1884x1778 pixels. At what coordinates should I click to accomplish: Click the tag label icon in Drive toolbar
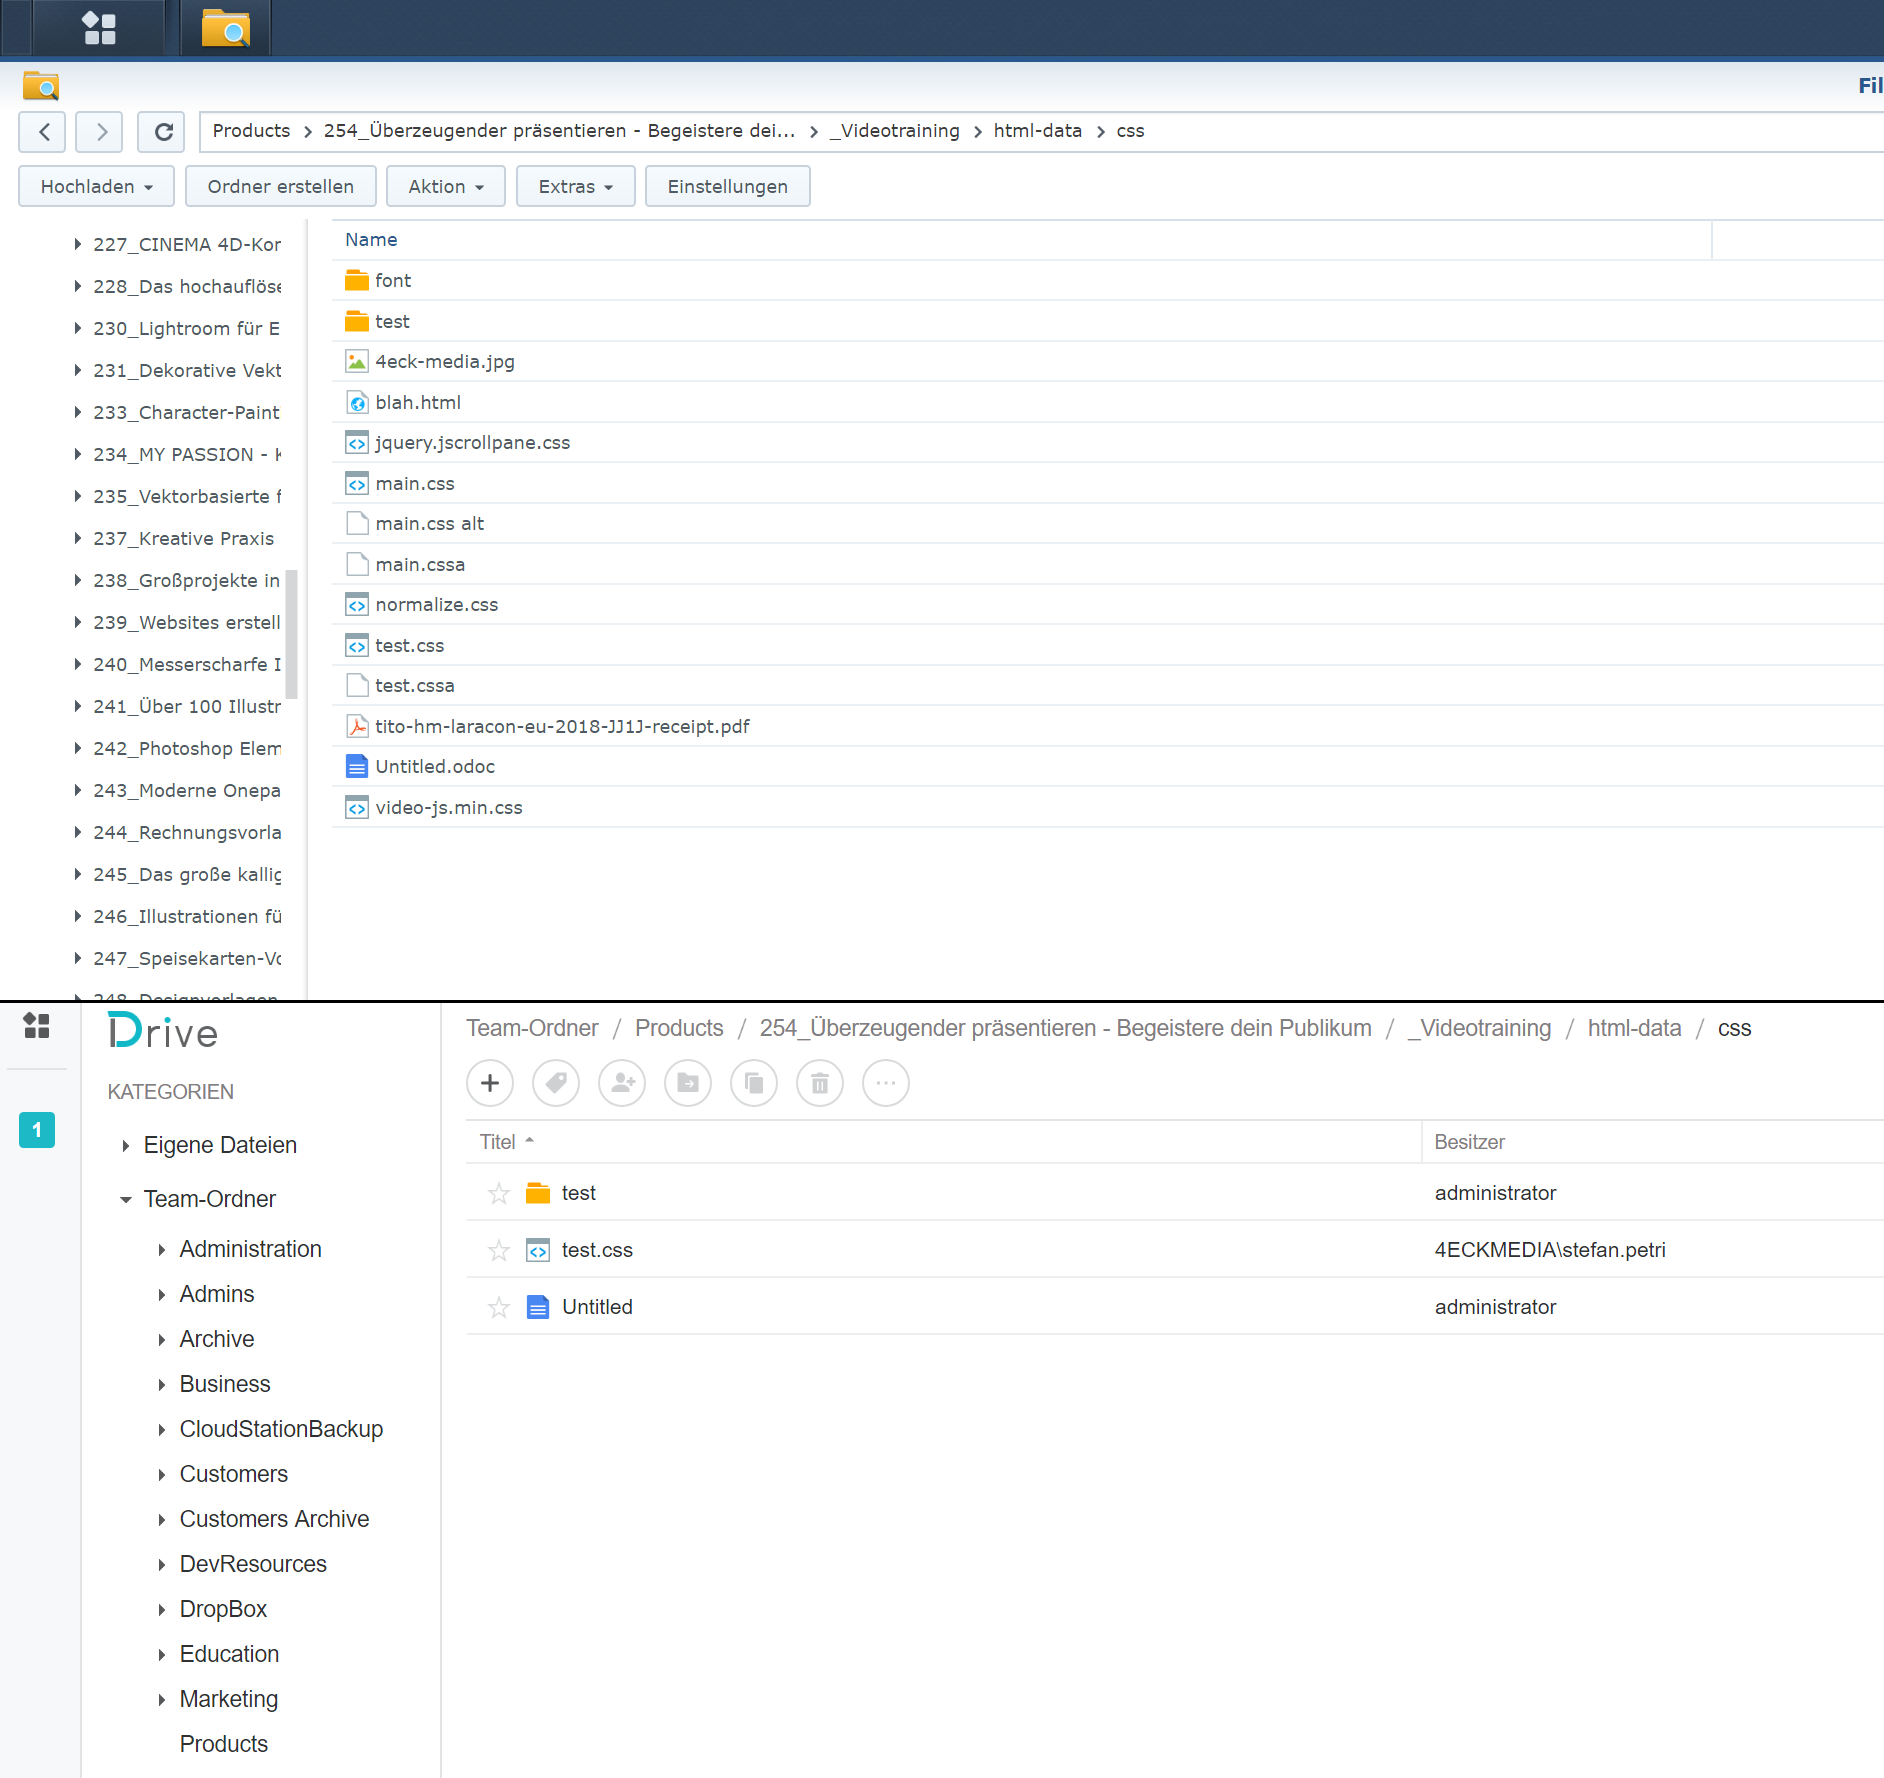(556, 1083)
